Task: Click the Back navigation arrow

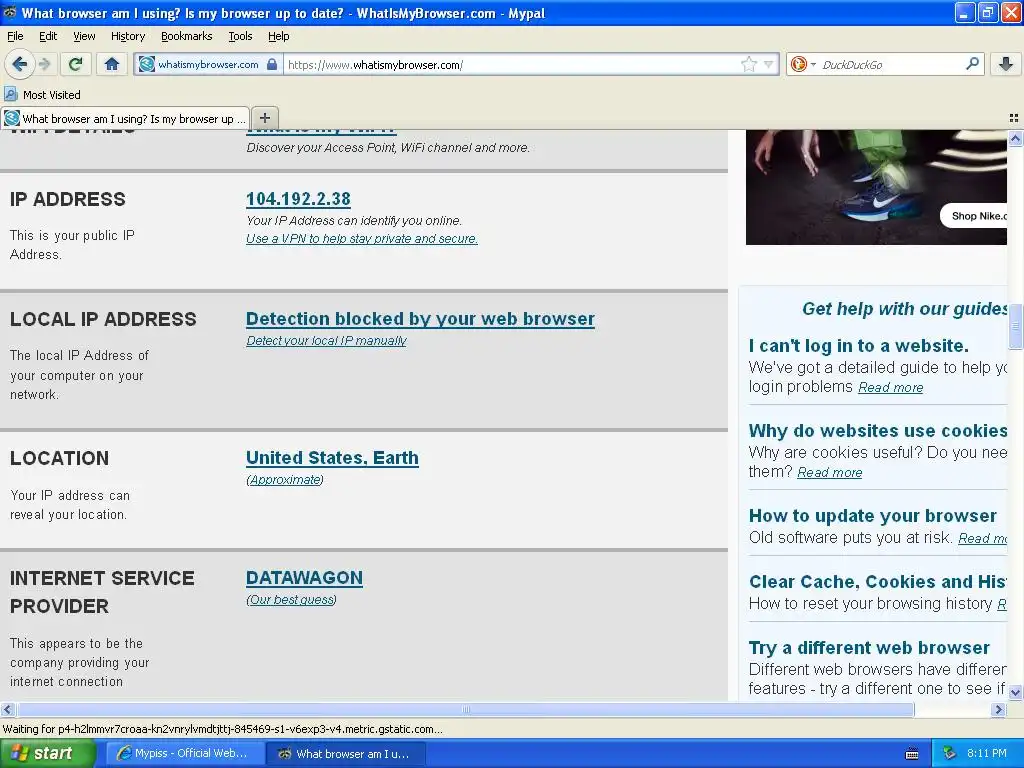Action: click(x=20, y=64)
